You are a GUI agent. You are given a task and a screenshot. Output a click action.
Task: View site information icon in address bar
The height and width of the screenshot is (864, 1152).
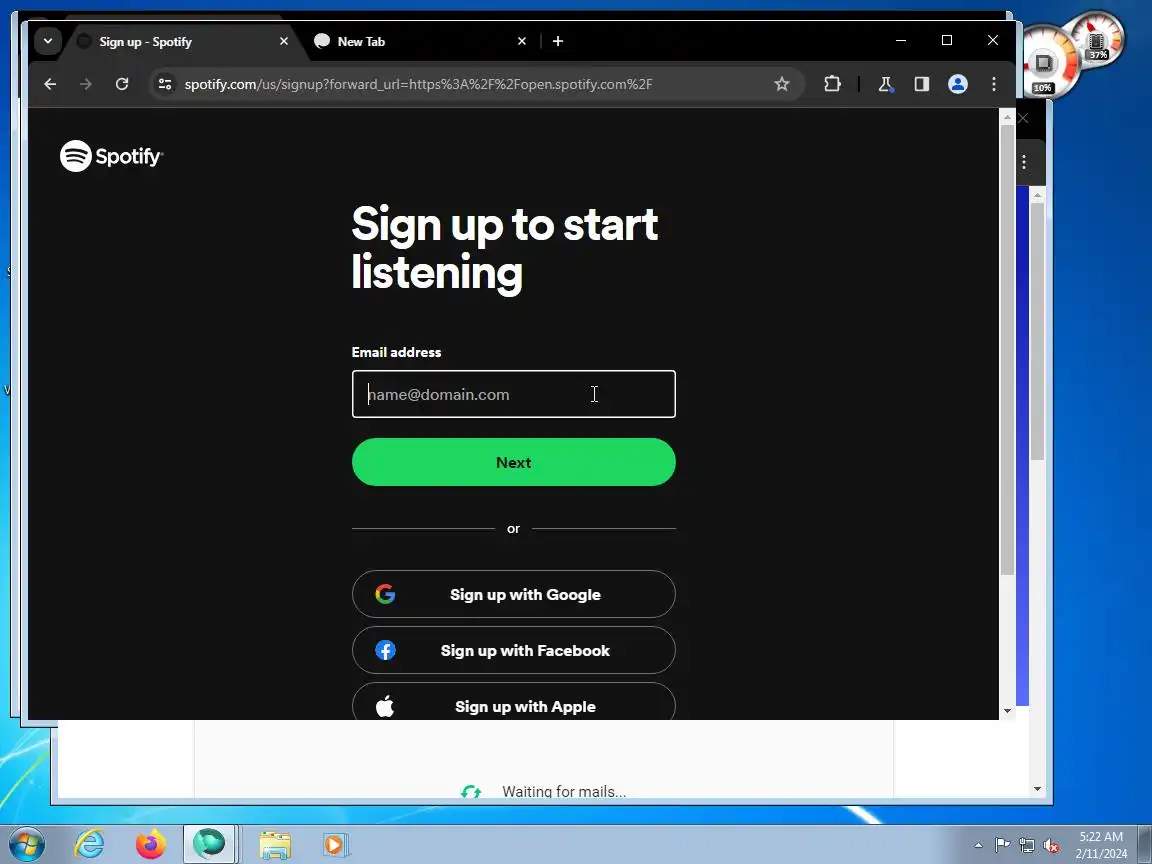[165, 84]
